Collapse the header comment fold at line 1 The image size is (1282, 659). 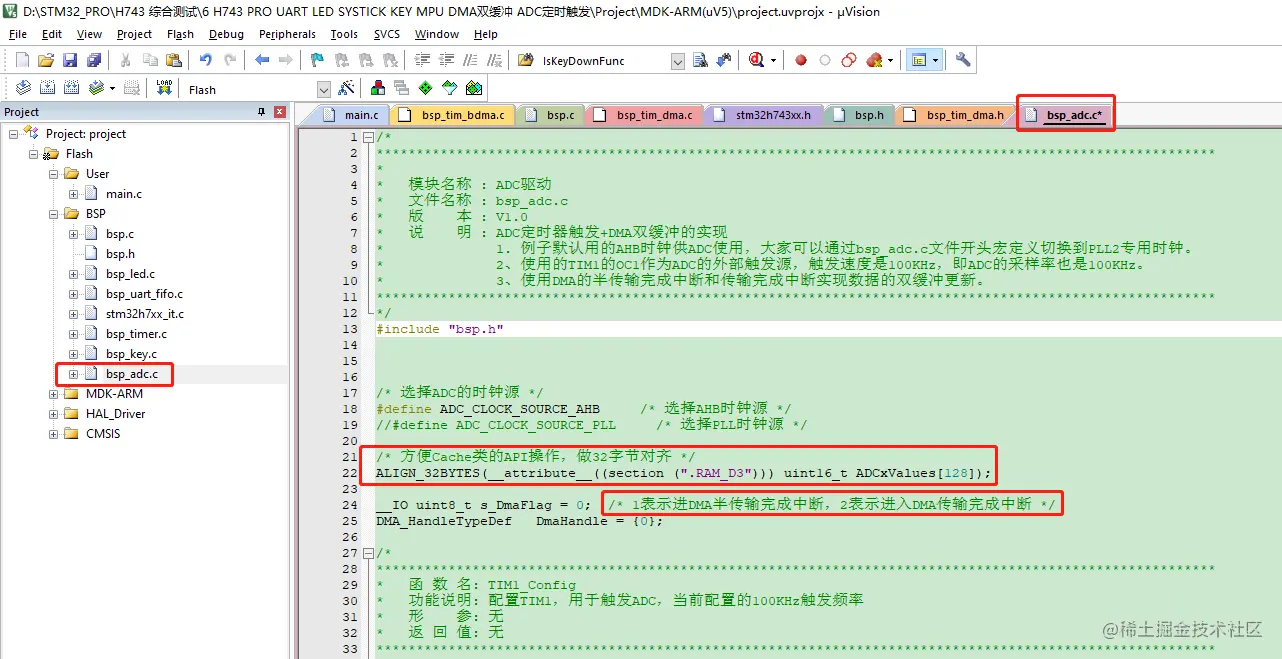tap(368, 137)
